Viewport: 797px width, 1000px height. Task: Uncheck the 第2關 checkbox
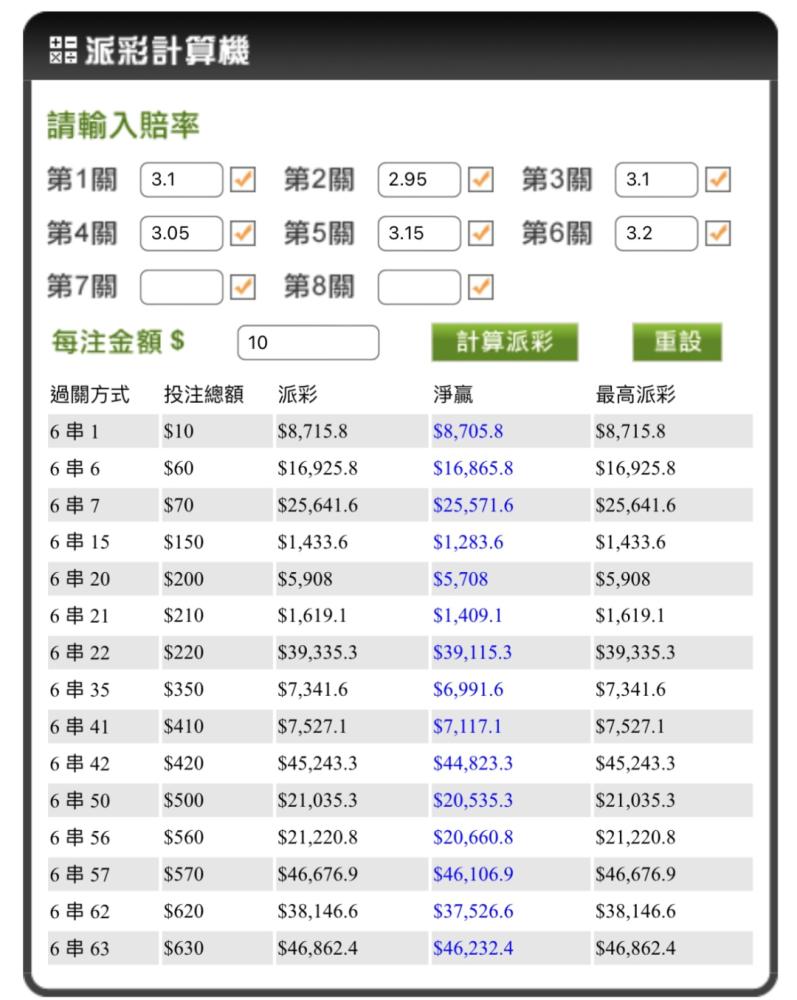pyautogui.click(x=480, y=179)
